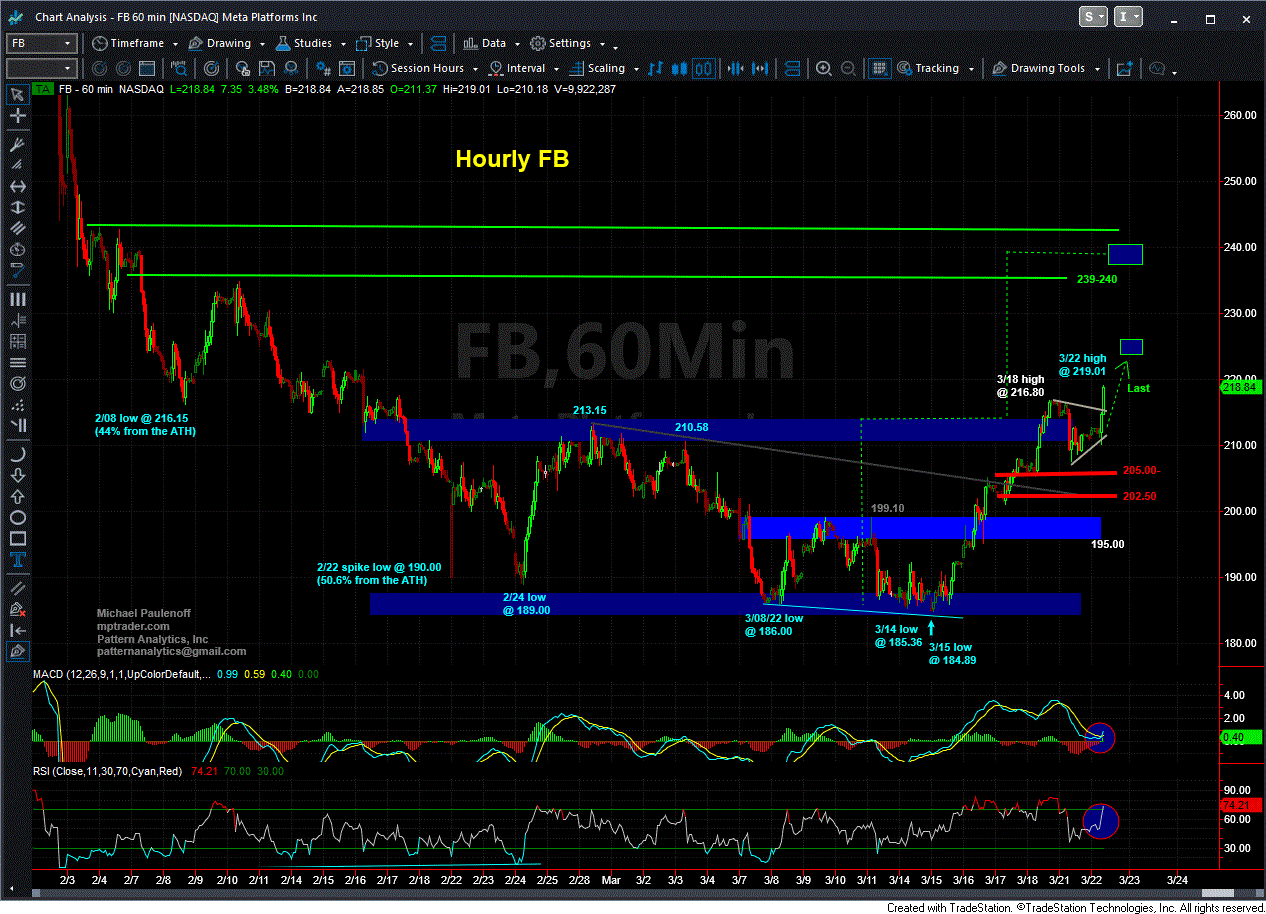Viewport: 1266px width, 914px height.
Task: Click the Drawing Tools button
Action: click(x=1040, y=68)
